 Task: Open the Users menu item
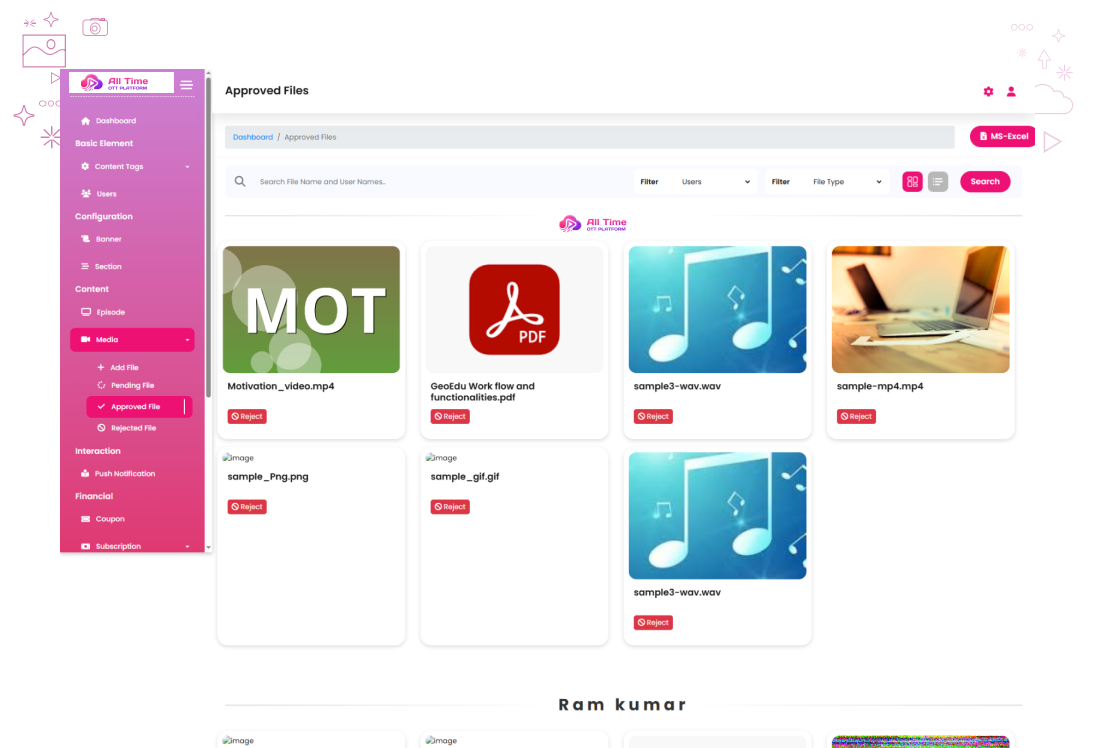click(x=106, y=194)
